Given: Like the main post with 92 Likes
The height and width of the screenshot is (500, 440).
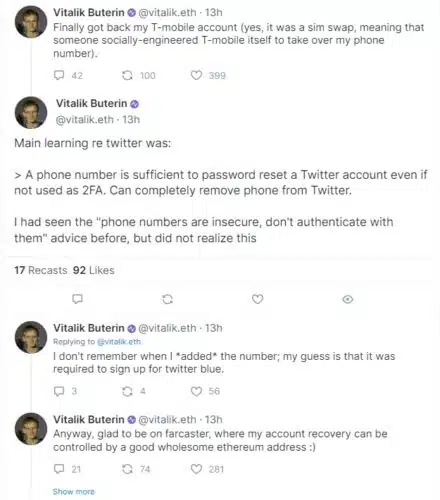Looking at the screenshot, I should [x=257, y=299].
